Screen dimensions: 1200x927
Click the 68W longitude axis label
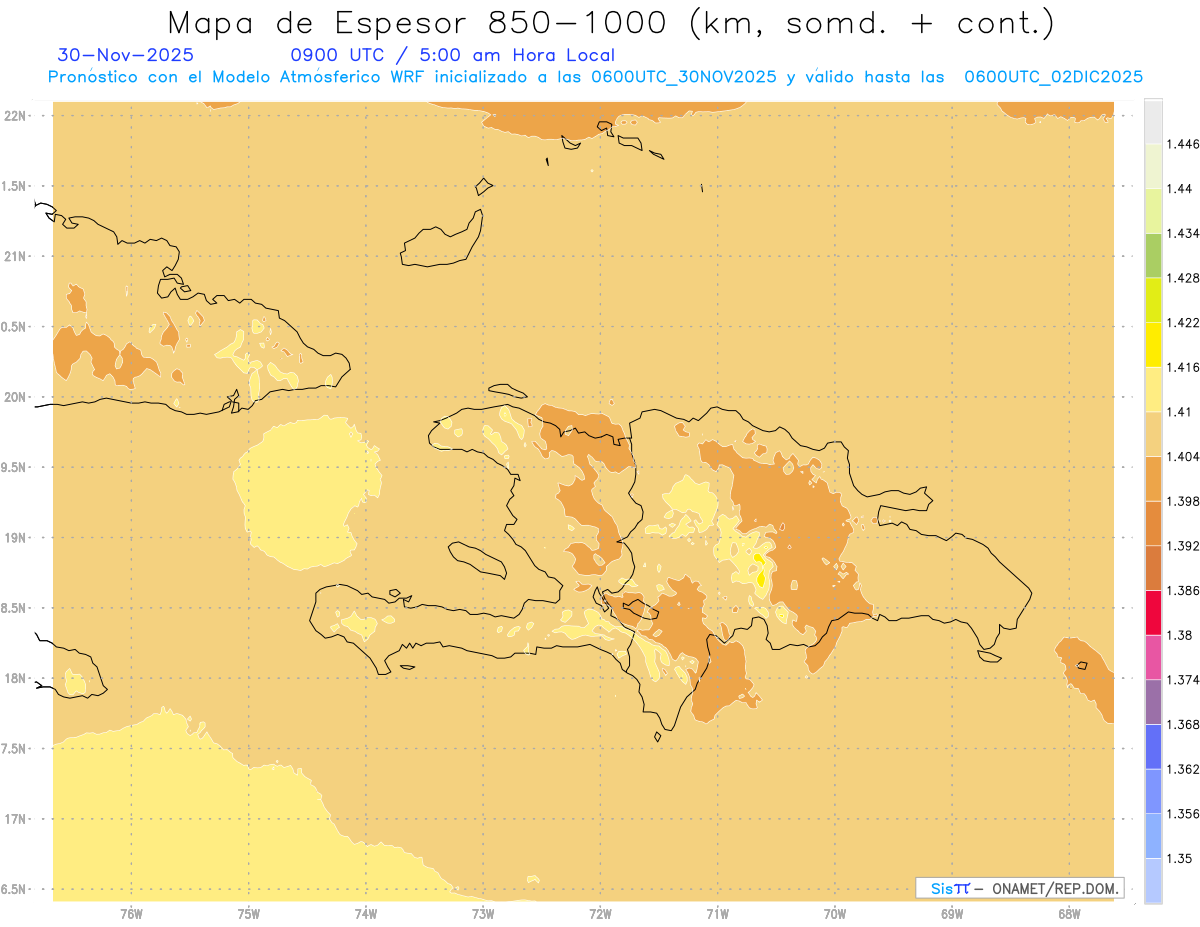click(1068, 913)
